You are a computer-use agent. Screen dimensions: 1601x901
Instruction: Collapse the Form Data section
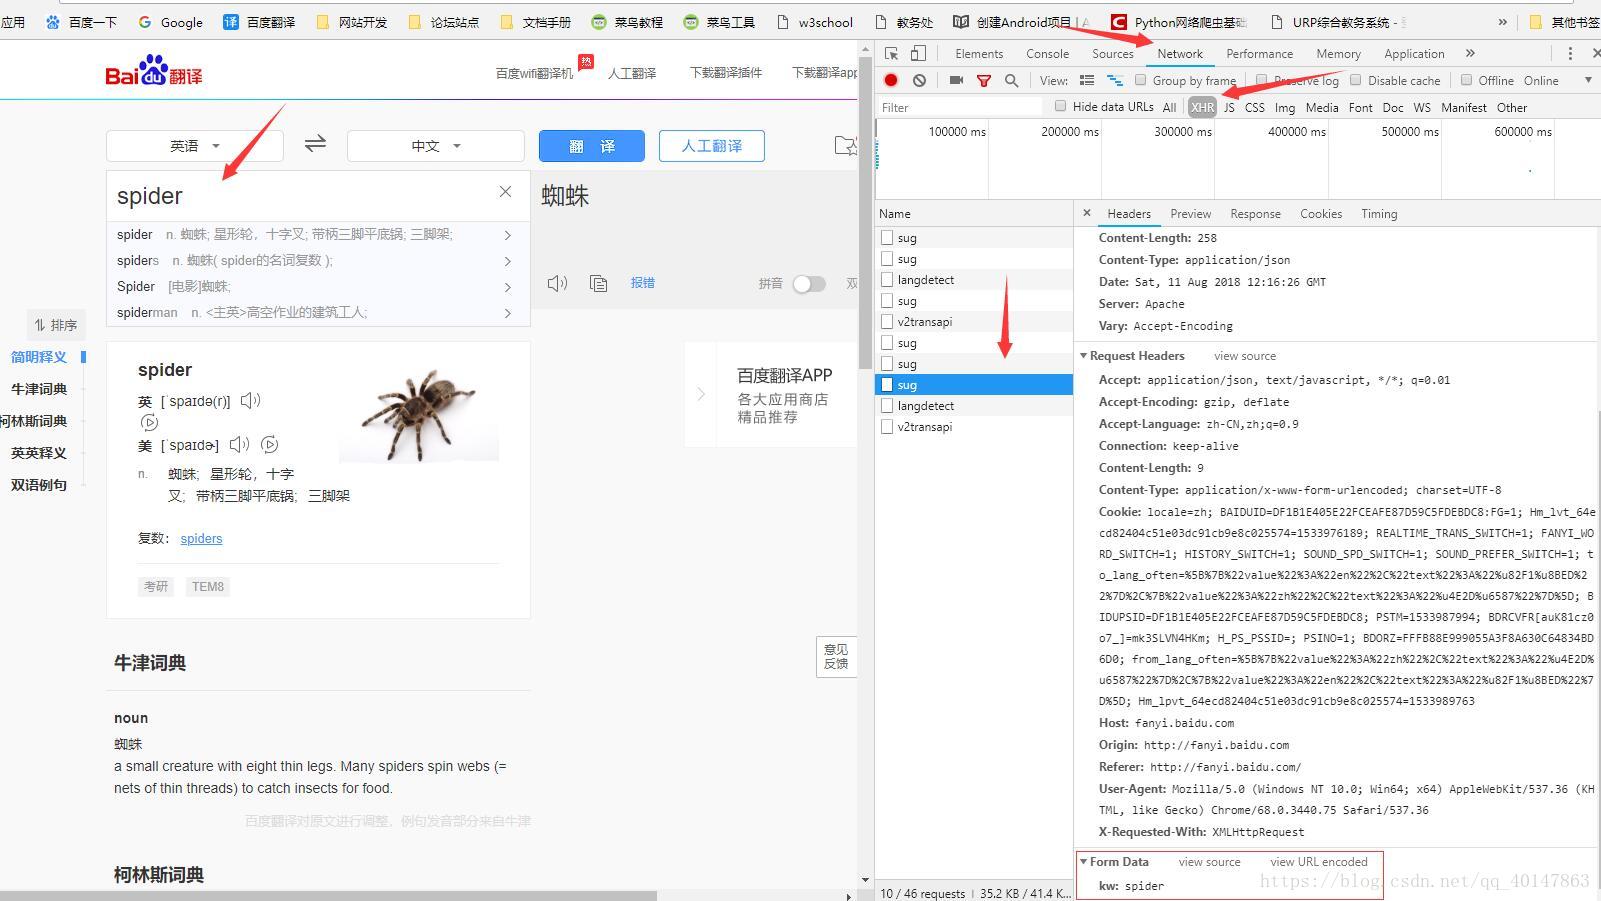point(1083,862)
